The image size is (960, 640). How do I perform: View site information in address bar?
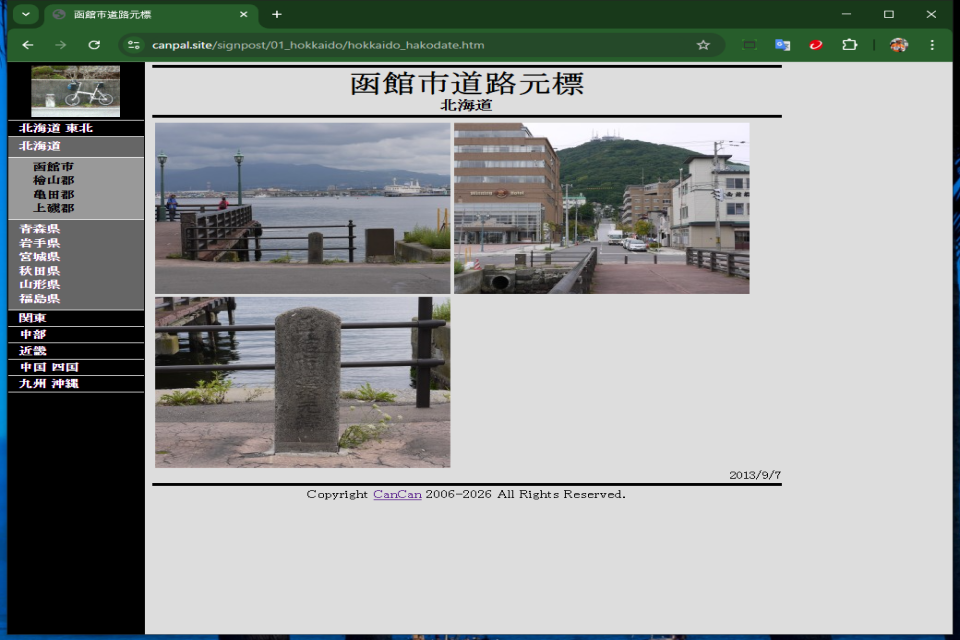[x=134, y=45]
